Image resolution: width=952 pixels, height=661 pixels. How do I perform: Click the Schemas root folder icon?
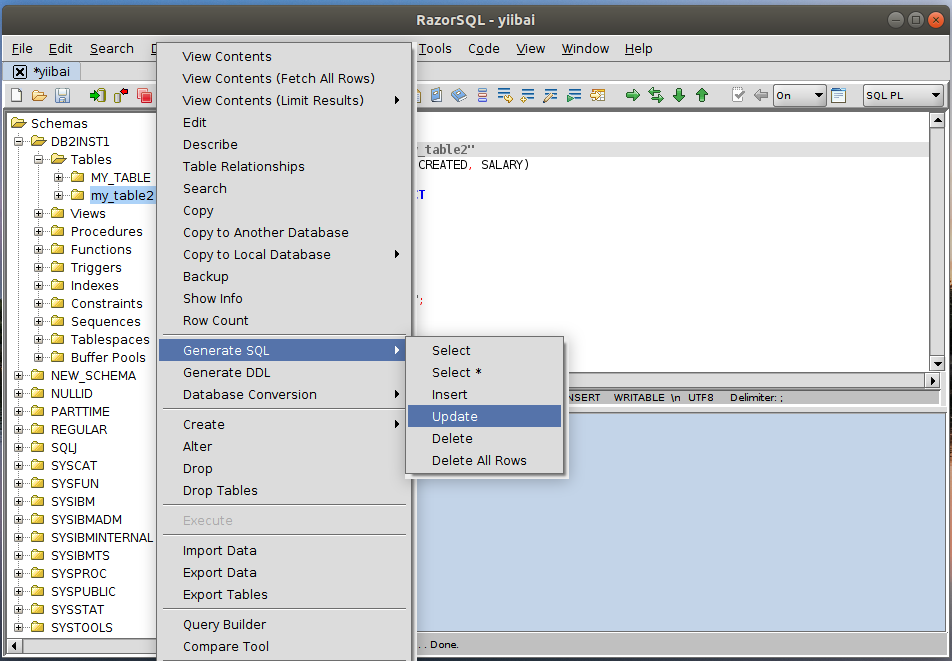pos(19,123)
